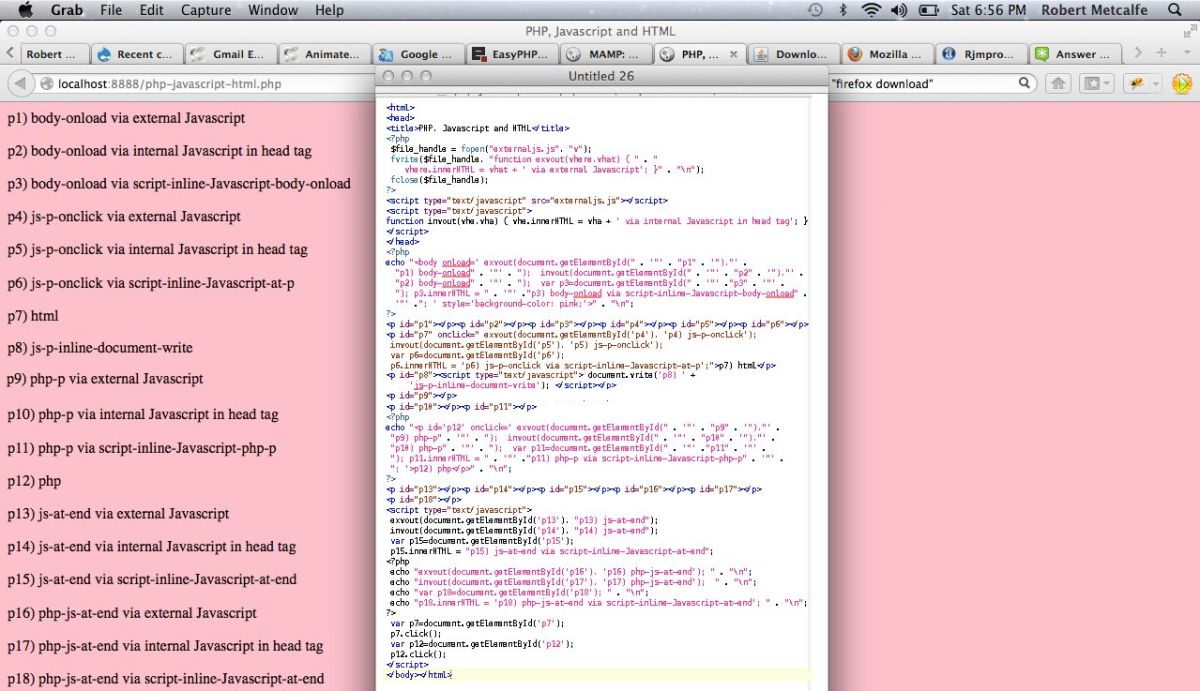Click the Bluetooth menu bar icon
The height and width of the screenshot is (691, 1200).
843,10
